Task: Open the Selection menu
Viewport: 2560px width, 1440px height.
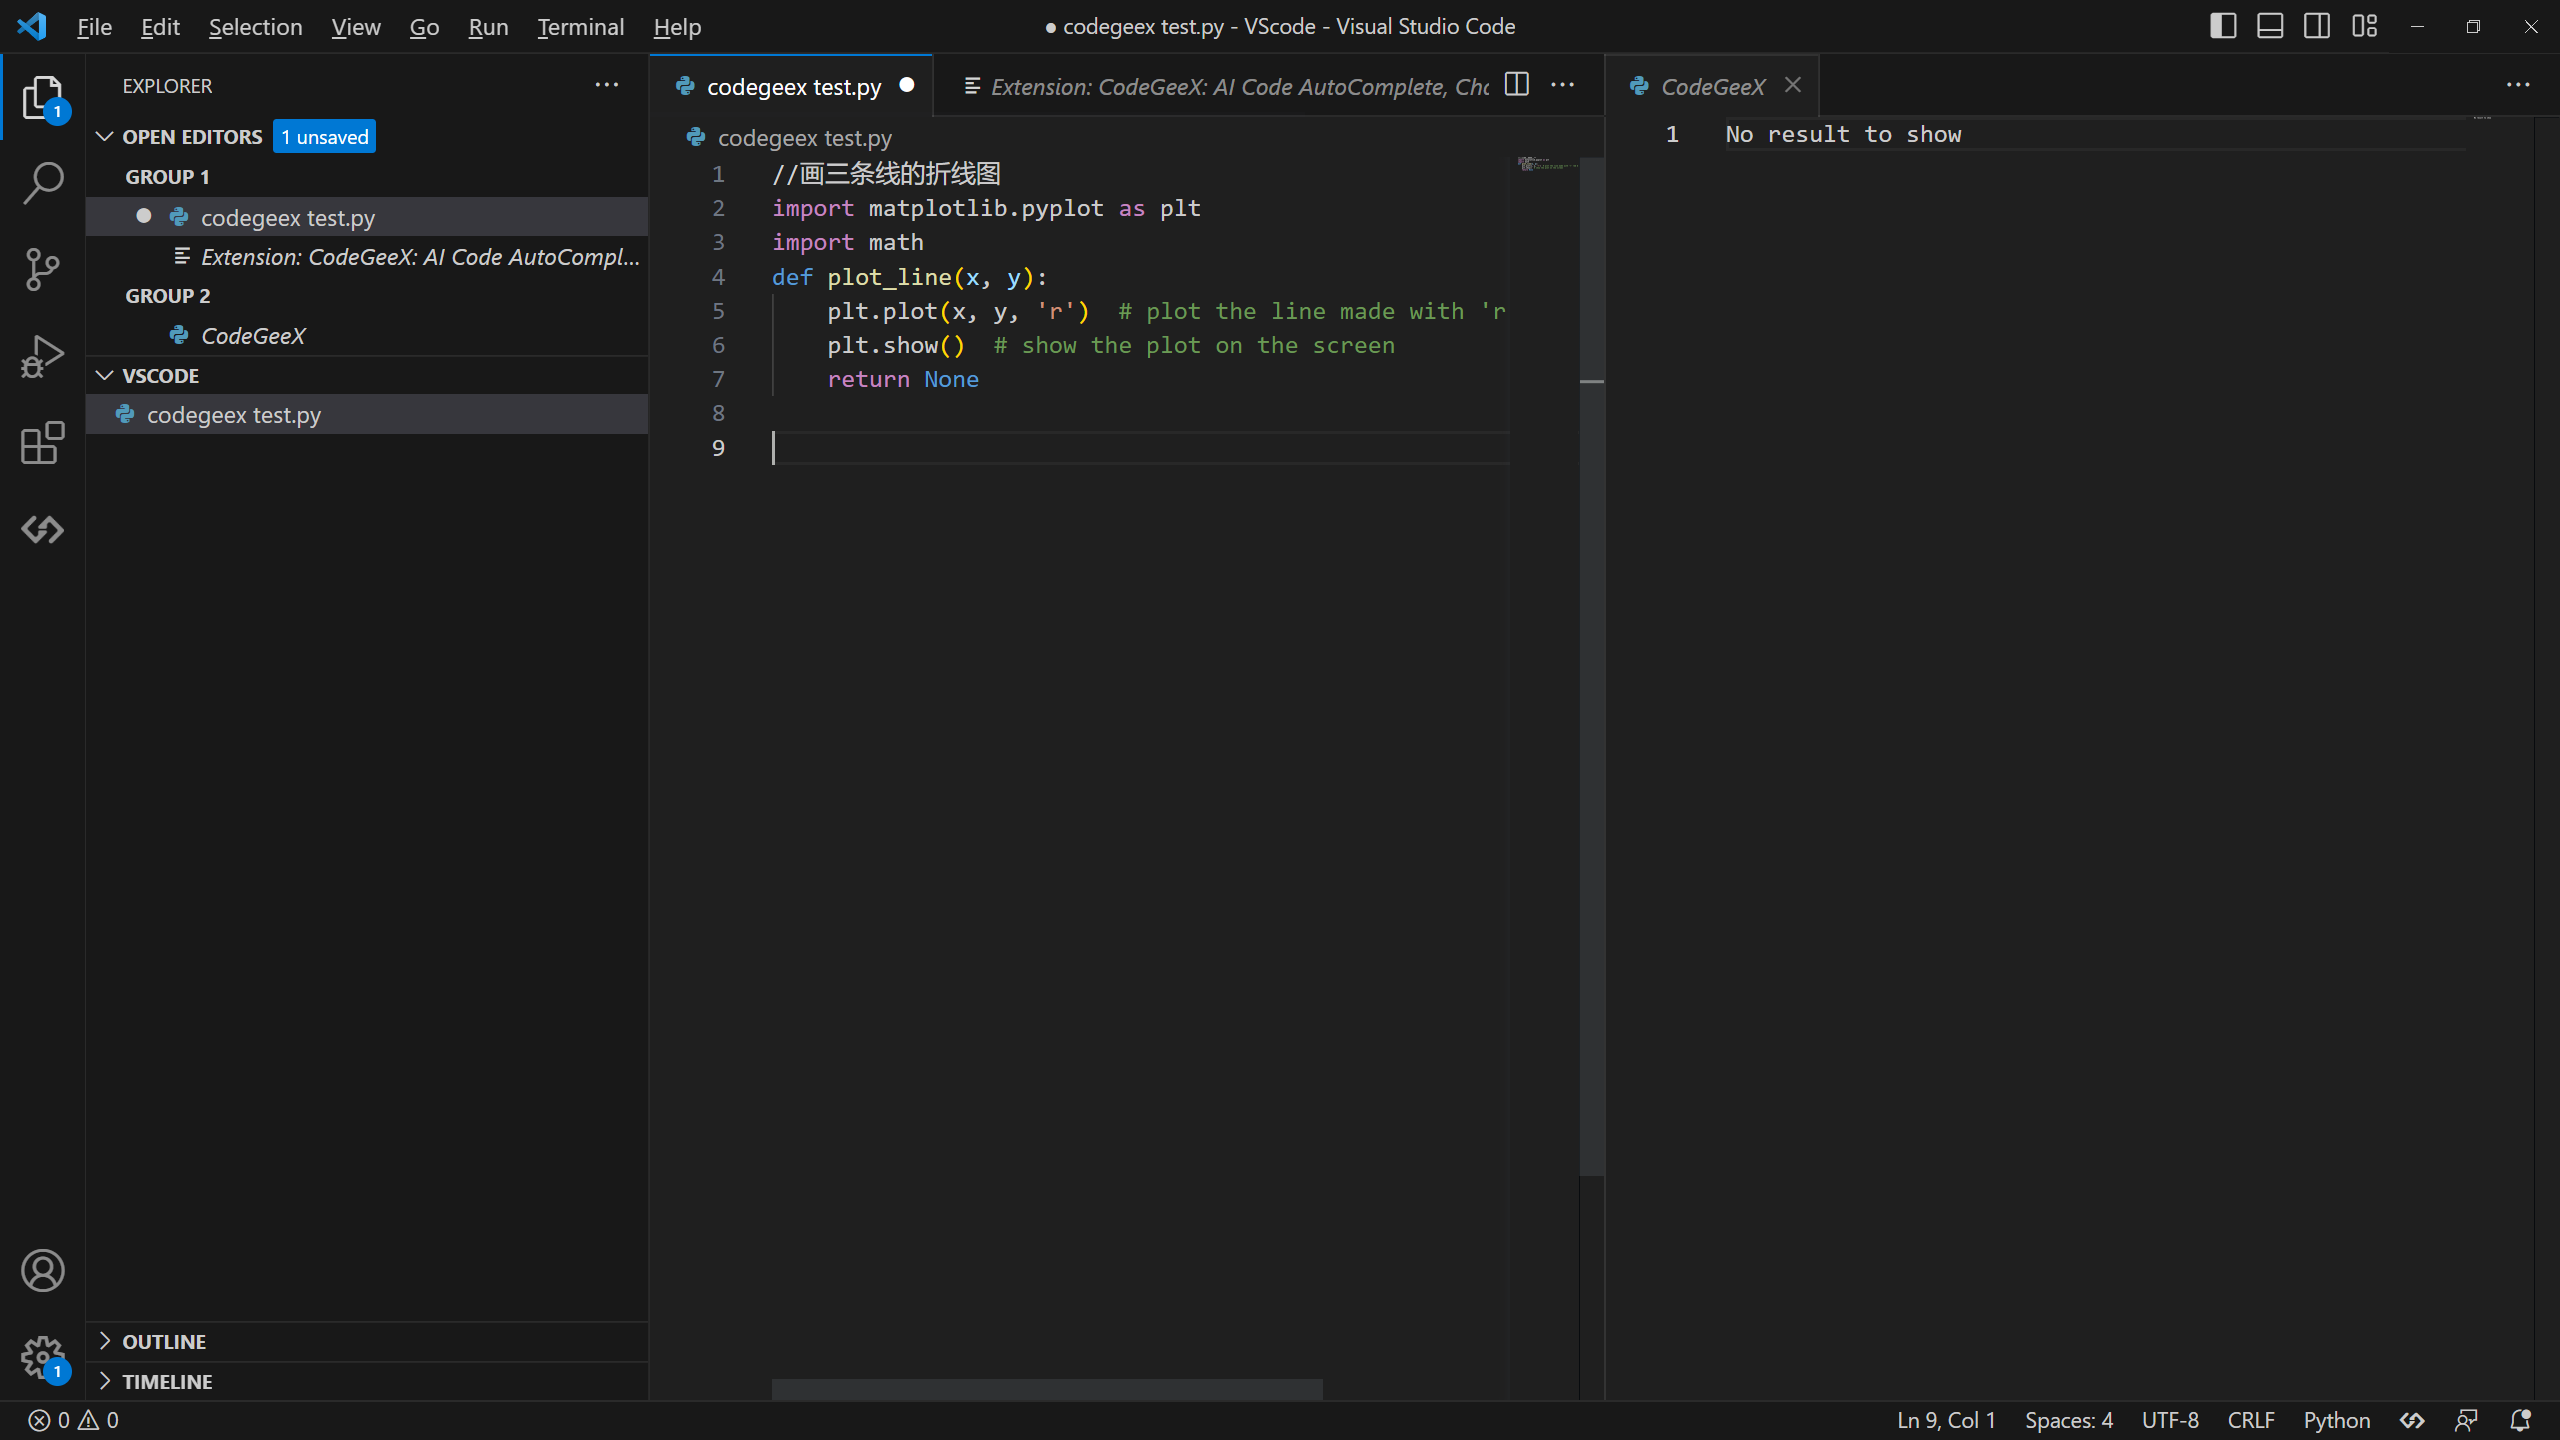Action: click(255, 27)
